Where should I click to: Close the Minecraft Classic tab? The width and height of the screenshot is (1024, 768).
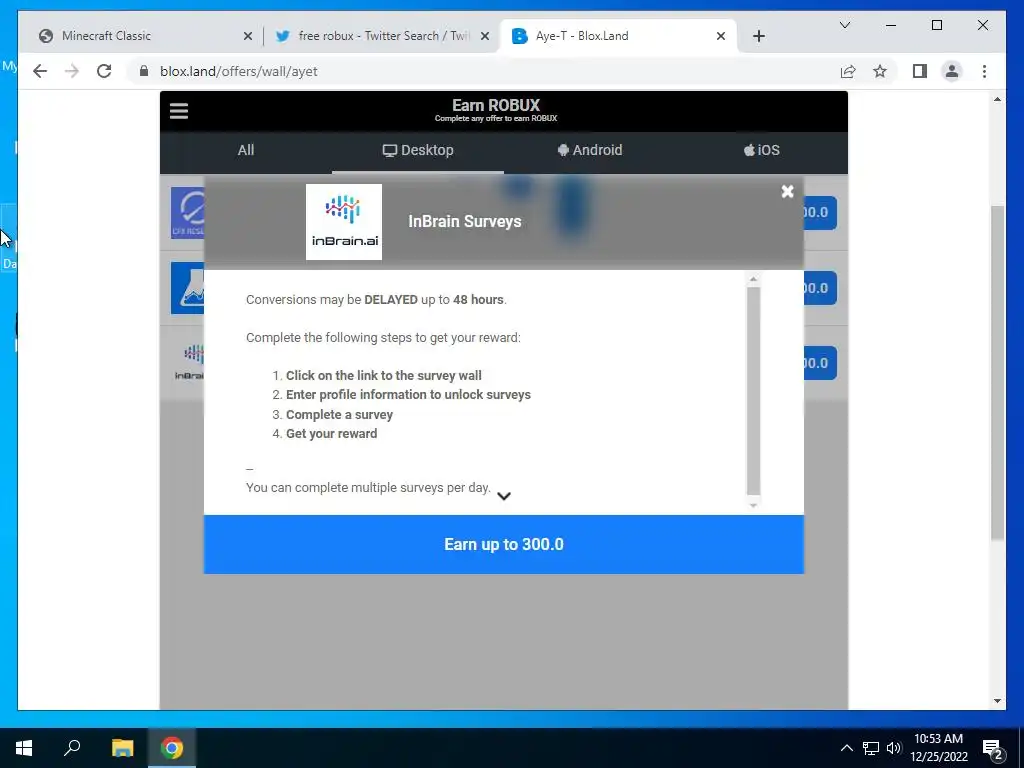pos(248,37)
